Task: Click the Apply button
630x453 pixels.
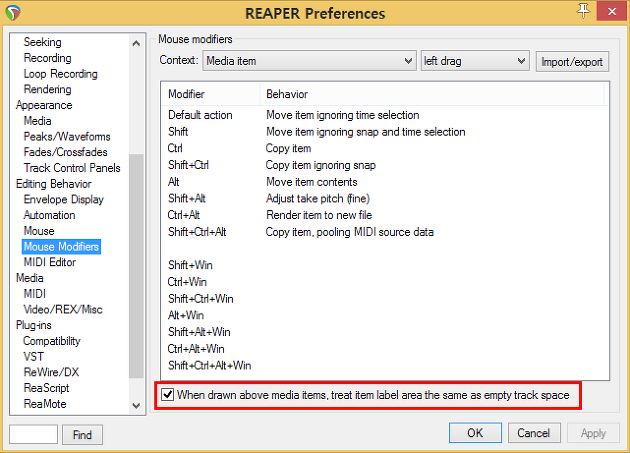Action: coord(593,433)
